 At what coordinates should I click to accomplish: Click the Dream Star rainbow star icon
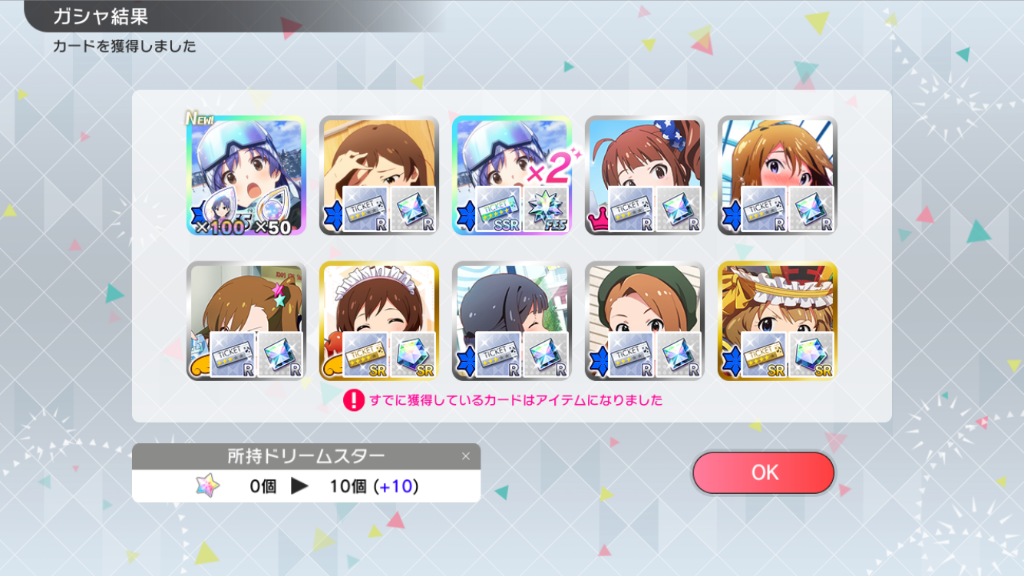(208, 486)
